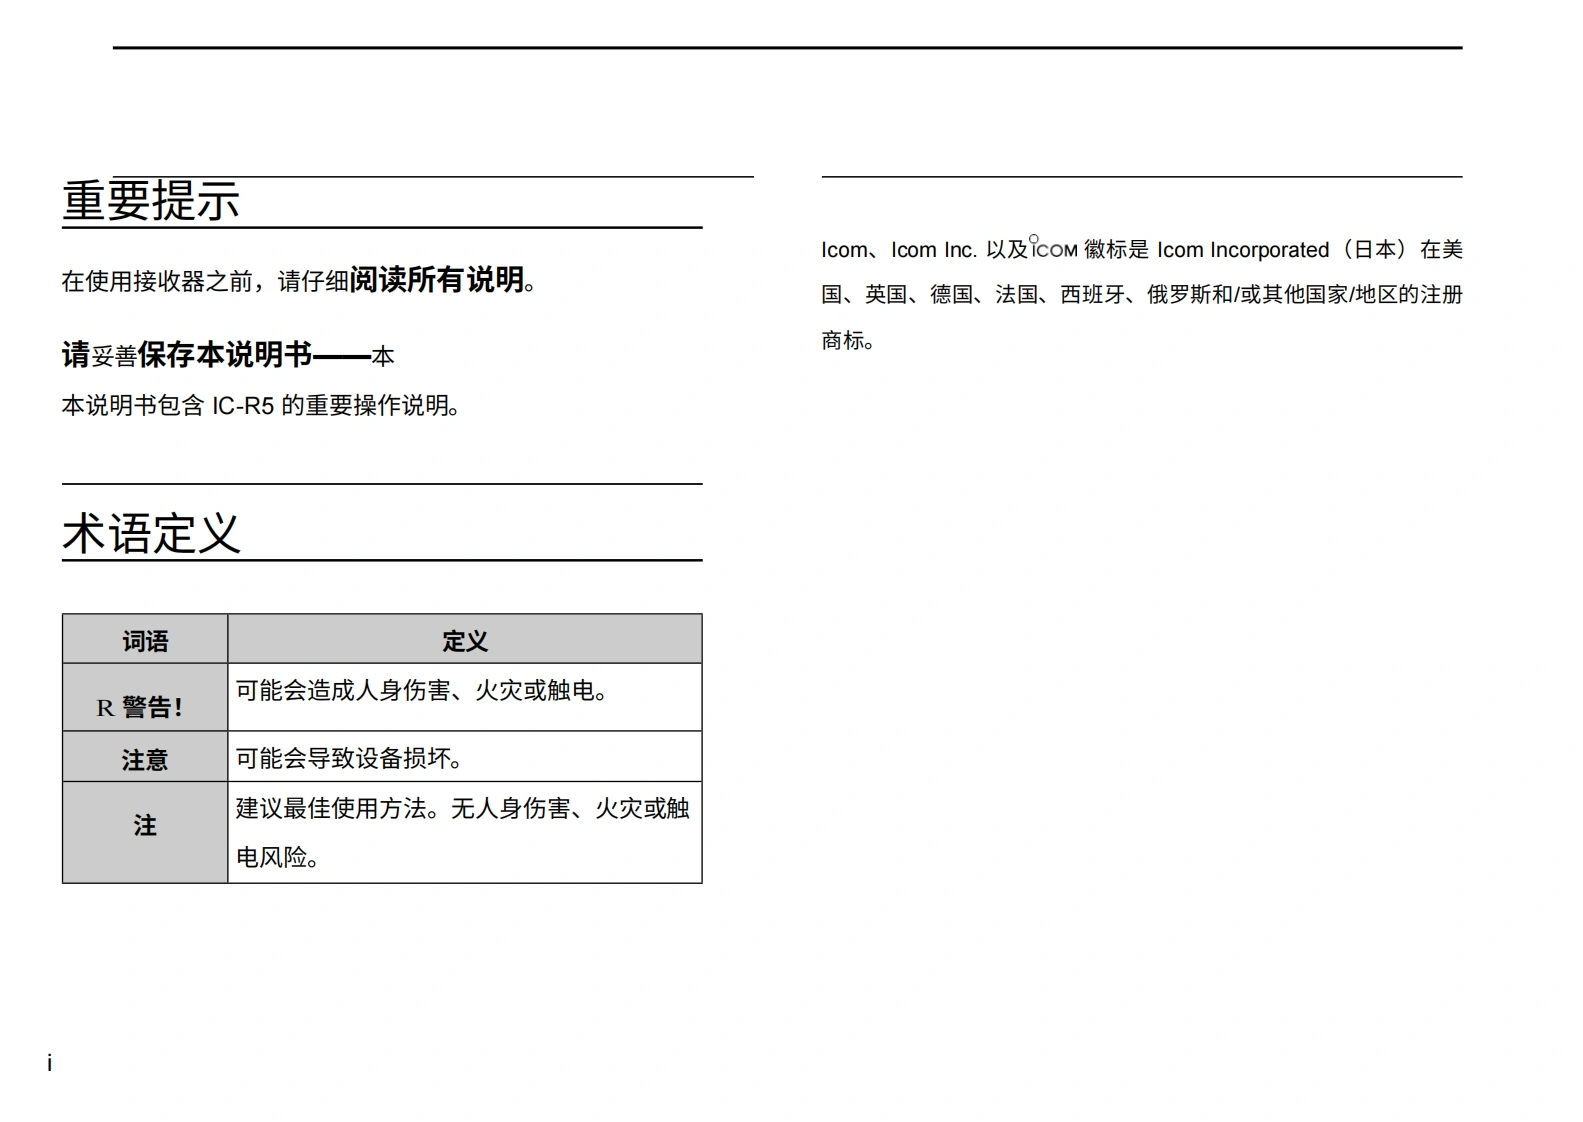Click the 注意 table cell
This screenshot has width=1583, height=1122.
(145, 760)
